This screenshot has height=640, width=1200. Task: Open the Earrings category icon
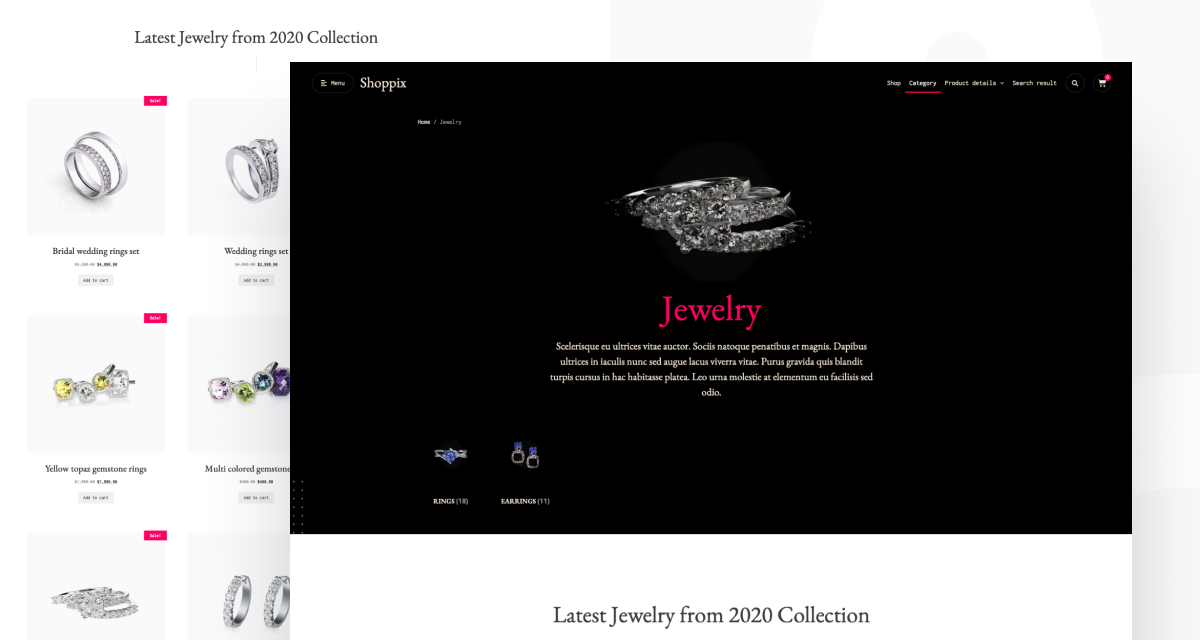click(525, 455)
